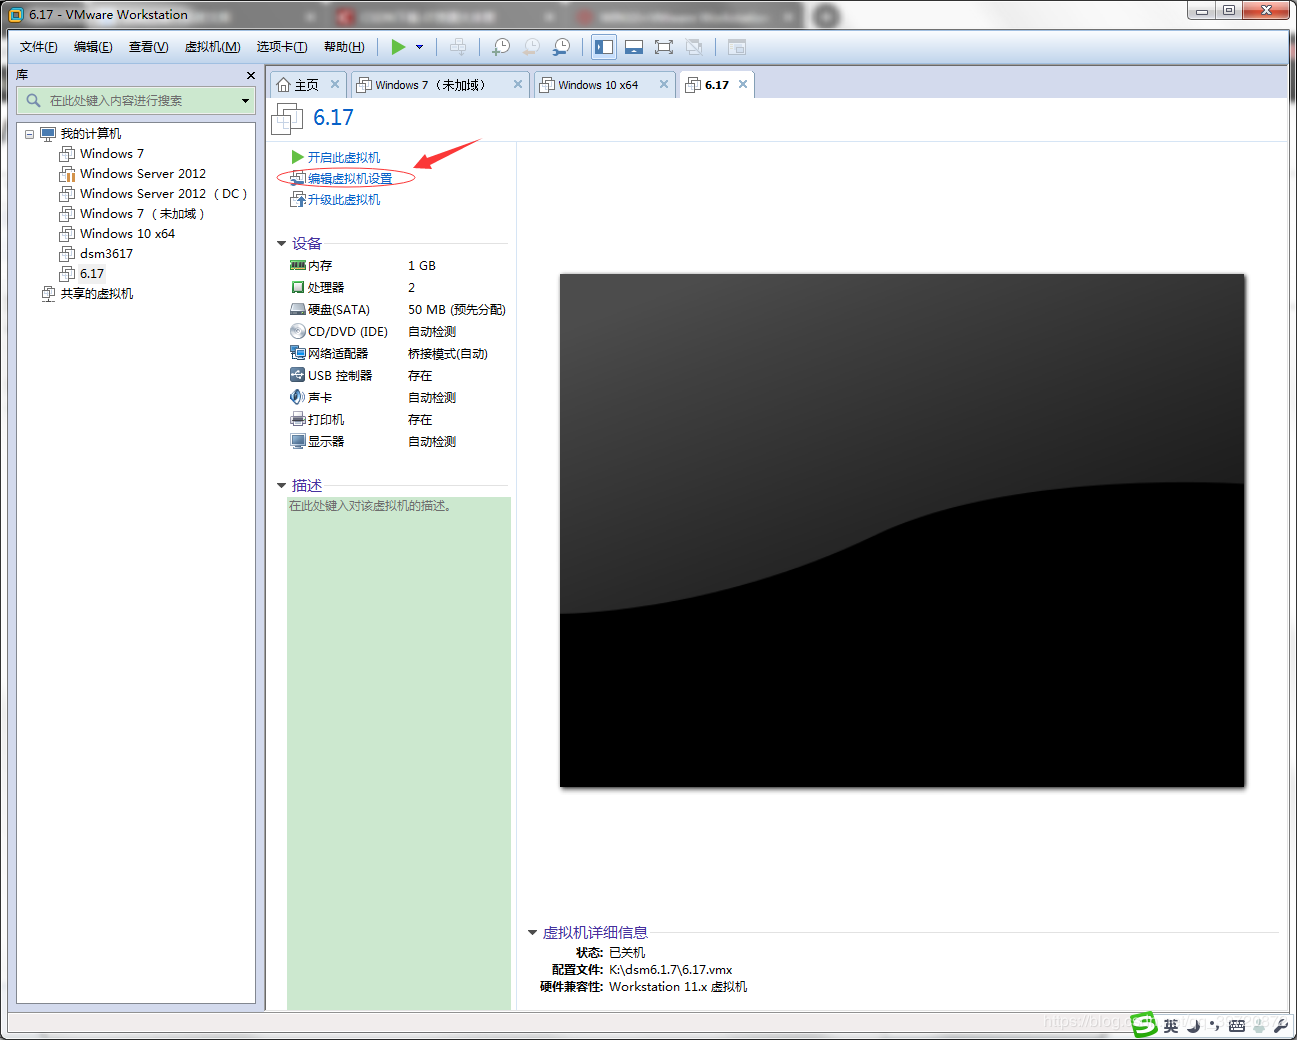The image size is (1297, 1040).
Task: Click the Unity mode toolbar icon
Action: [694, 47]
